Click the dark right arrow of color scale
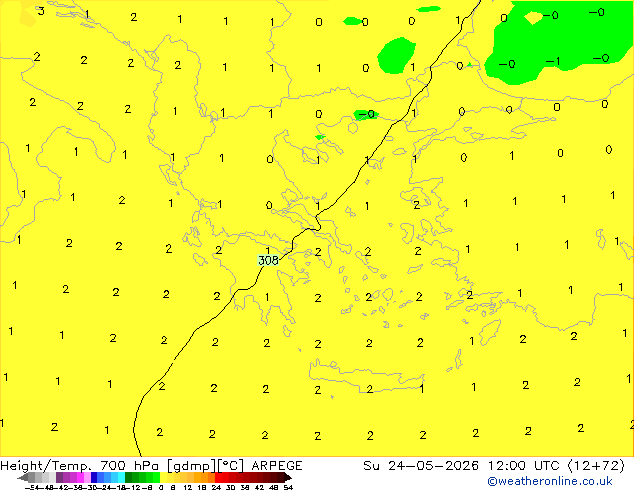The width and height of the screenshot is (634, 490). [288, 477]
